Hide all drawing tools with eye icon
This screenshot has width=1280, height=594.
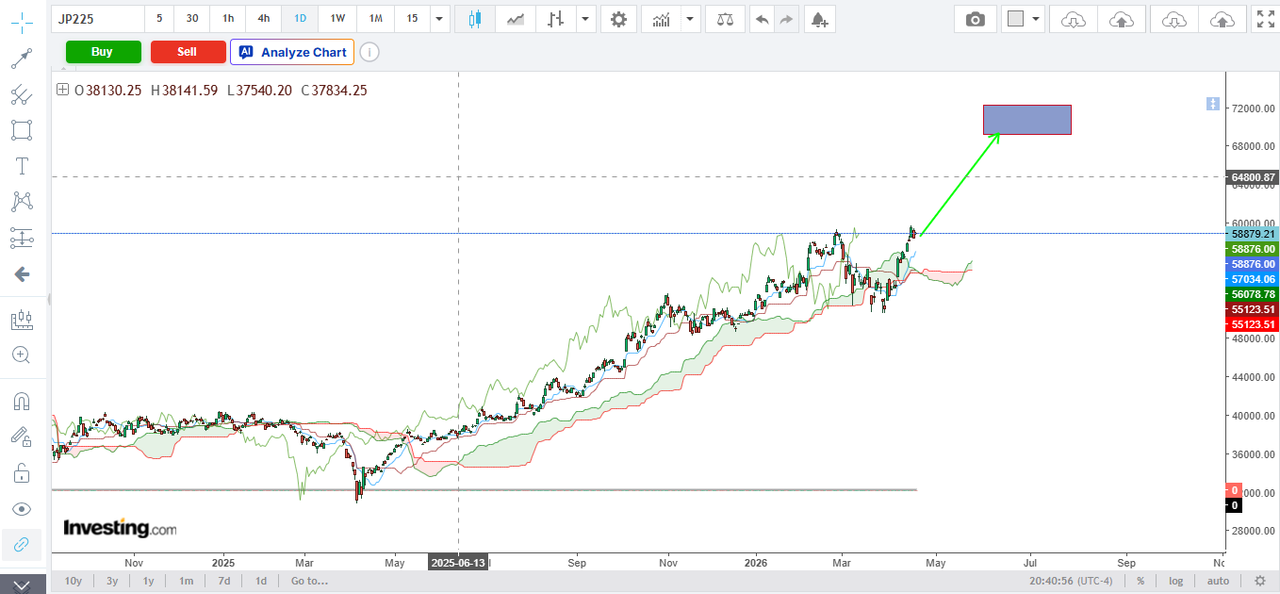tap(21, 509)
